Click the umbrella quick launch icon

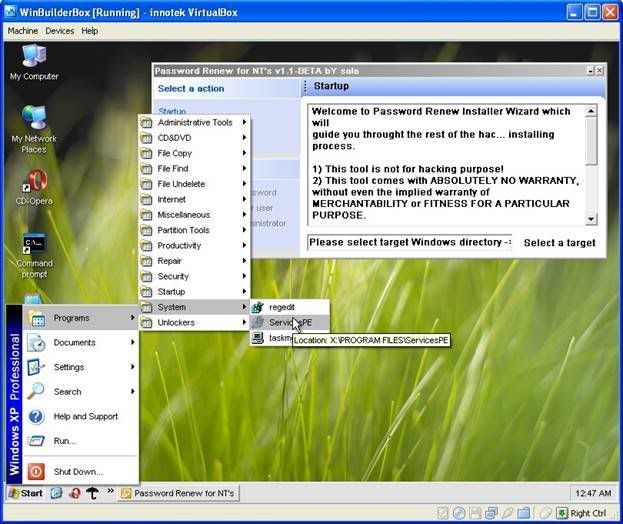coord(93,493)
